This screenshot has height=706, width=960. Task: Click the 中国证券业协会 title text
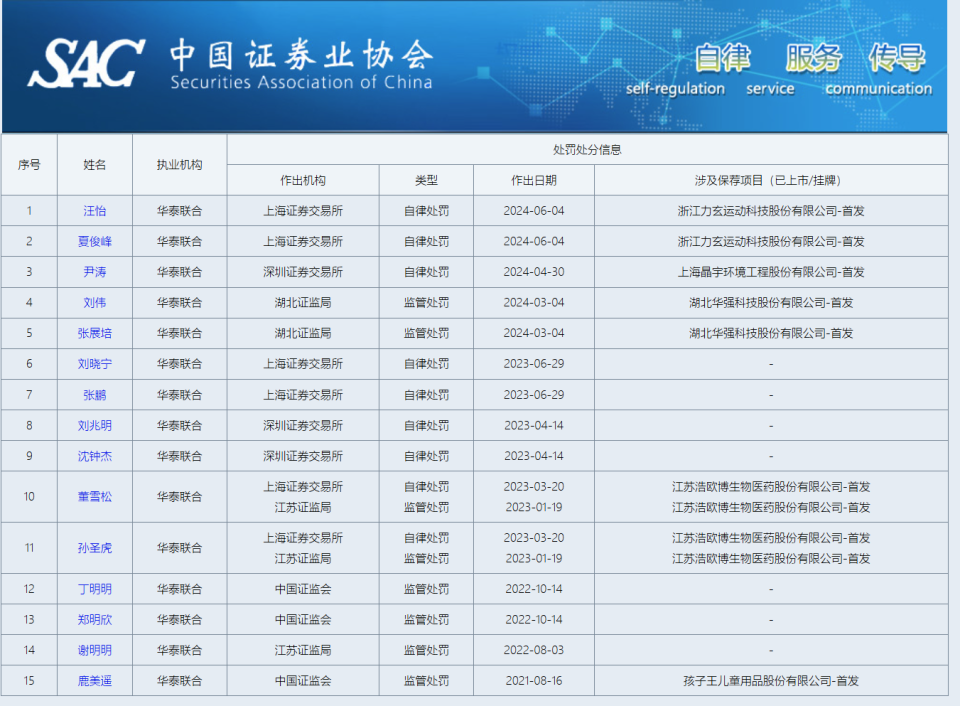301,54
